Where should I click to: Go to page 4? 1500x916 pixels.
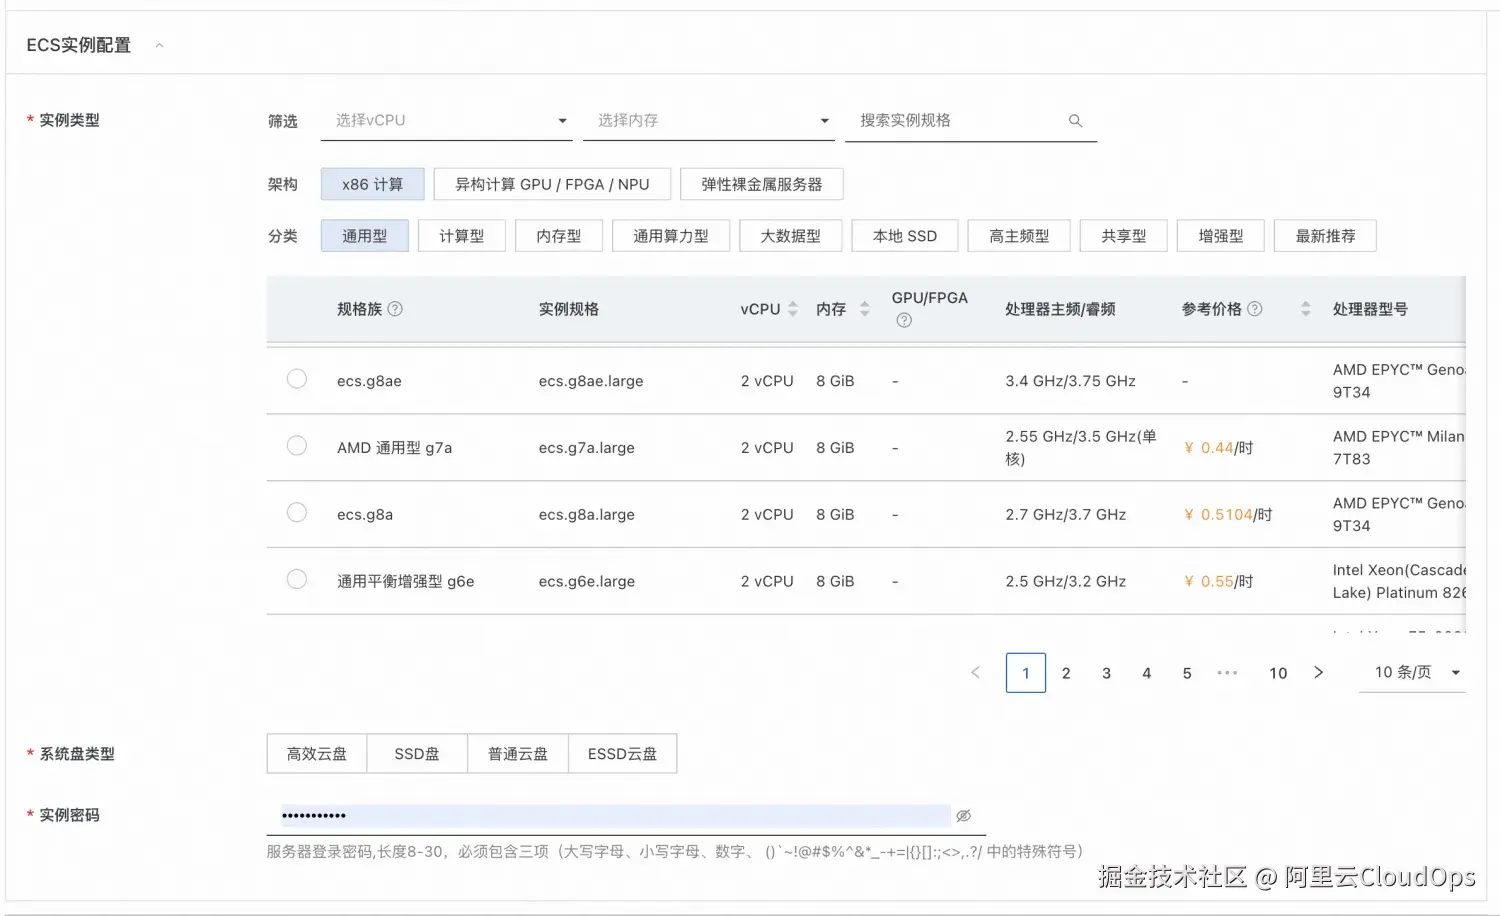1147,673
